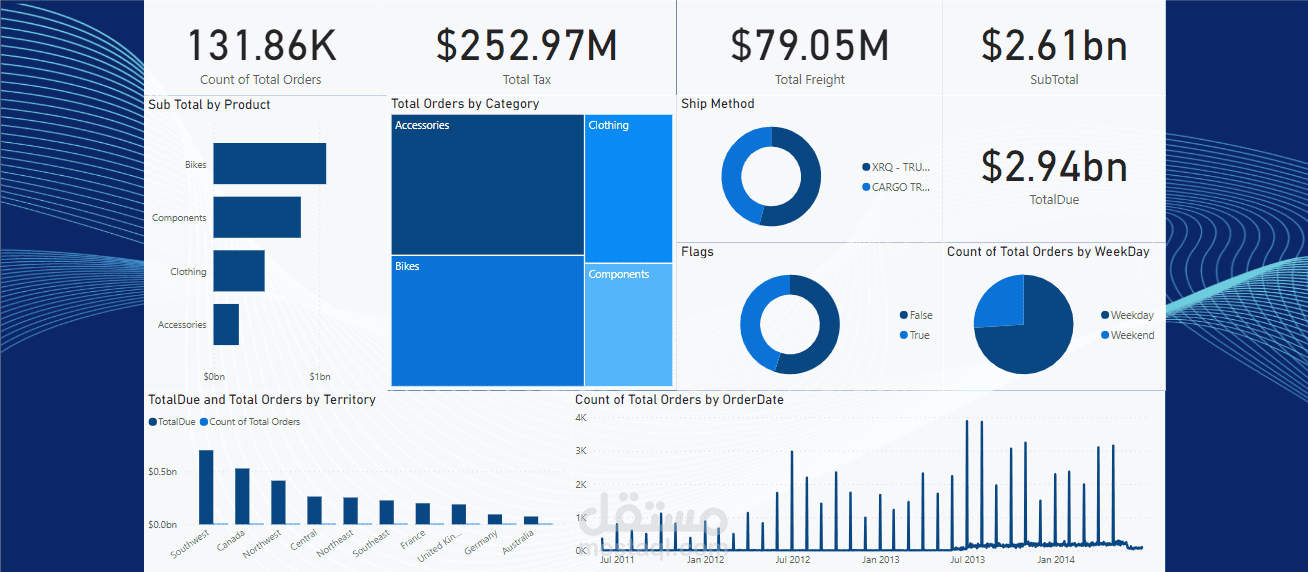Click Count of Total Orders by OrderDate title
Viewport: 1308px width, 572px height.
(x=679, y=400)
